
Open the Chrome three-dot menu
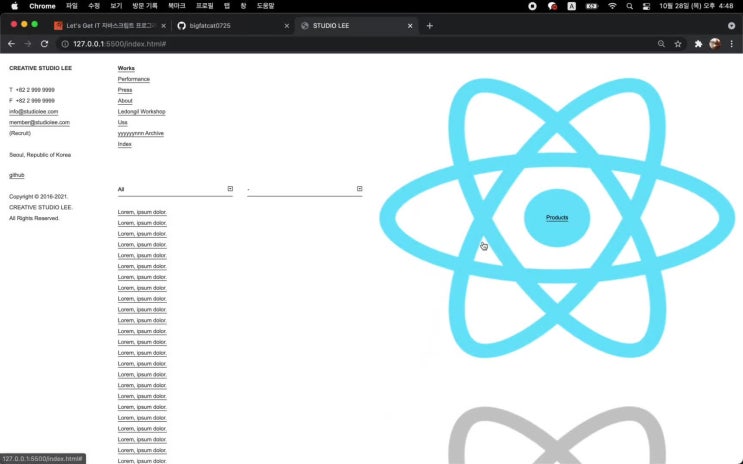tap(732, 44)
